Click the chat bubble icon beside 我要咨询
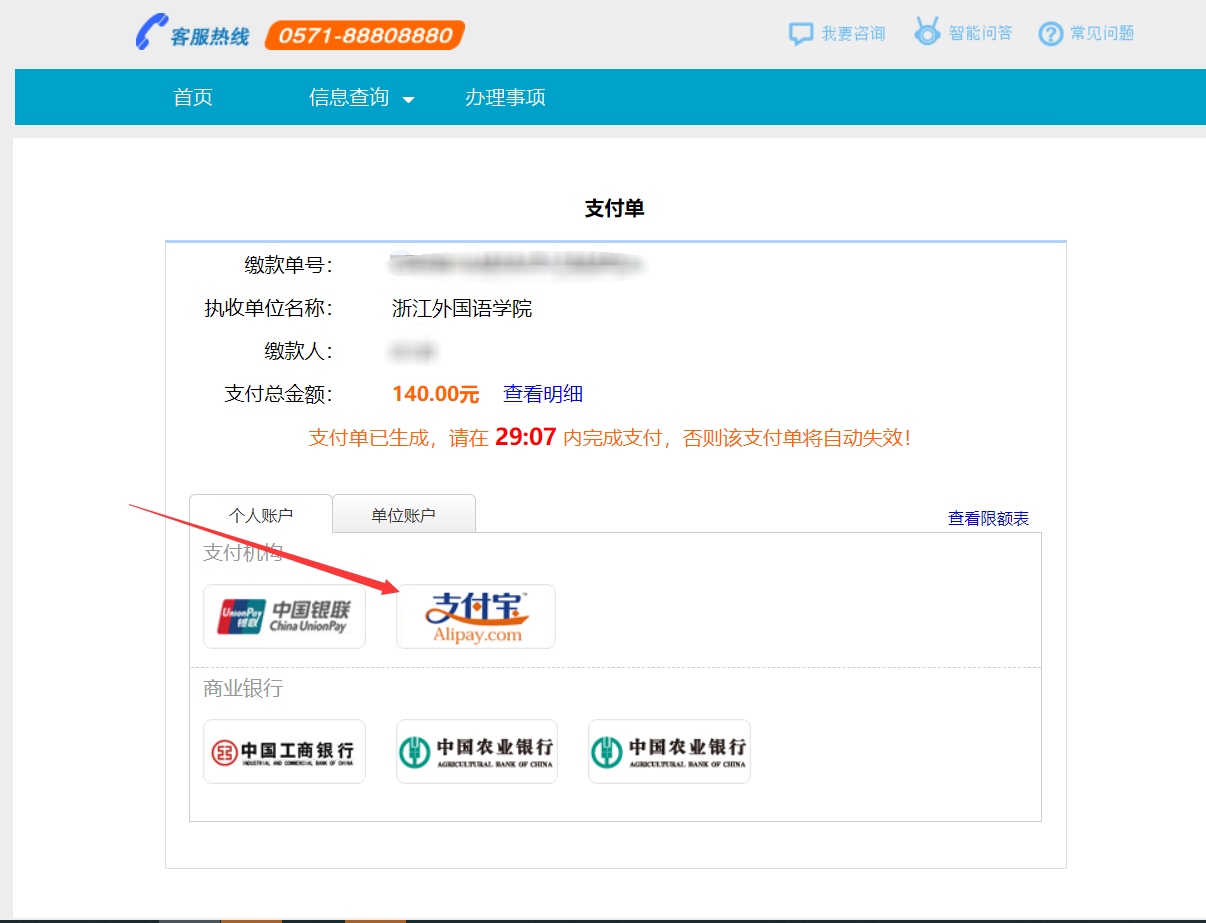 click(x=800, y=33)
